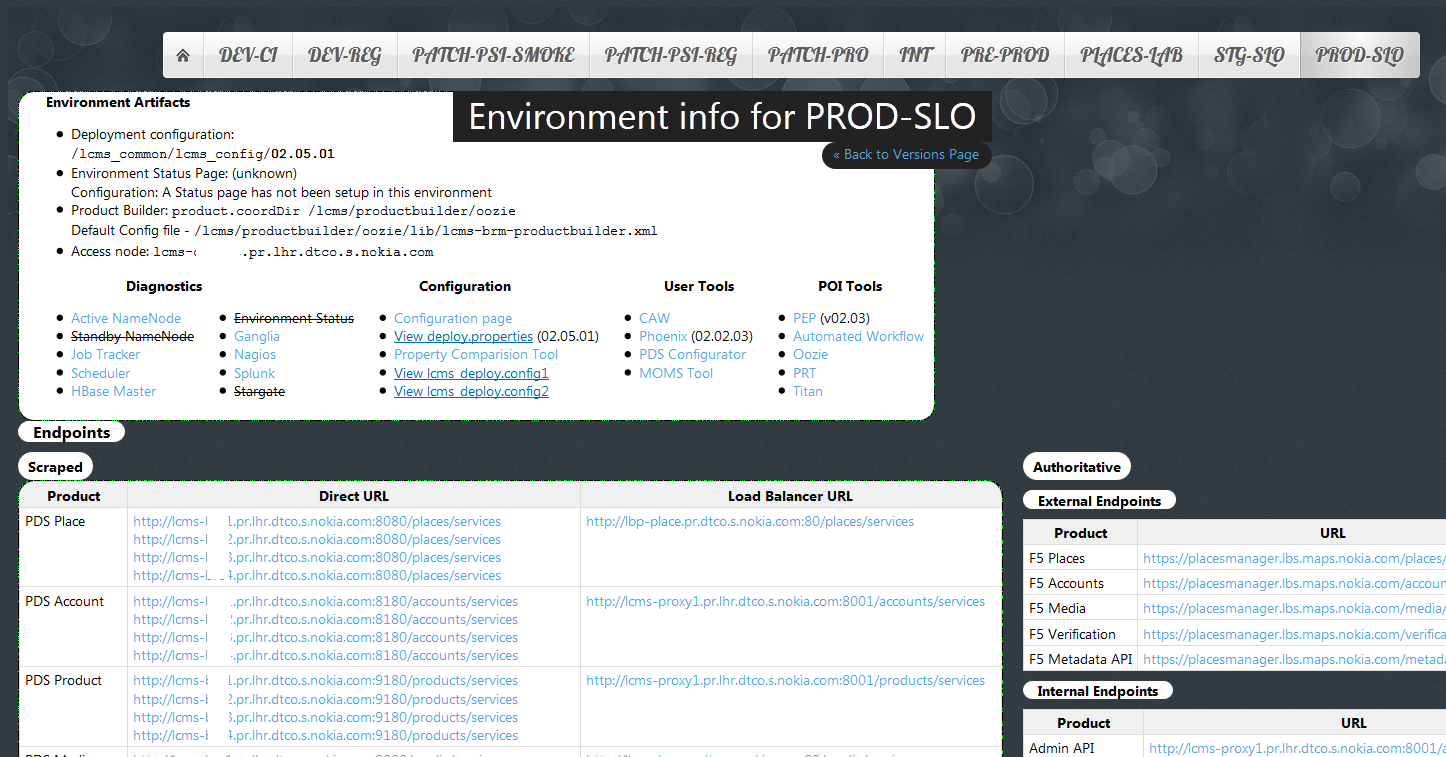Open first PDS Account direct URL
This screenshot has width=1446, height=757.
click(x=325, y=601)
